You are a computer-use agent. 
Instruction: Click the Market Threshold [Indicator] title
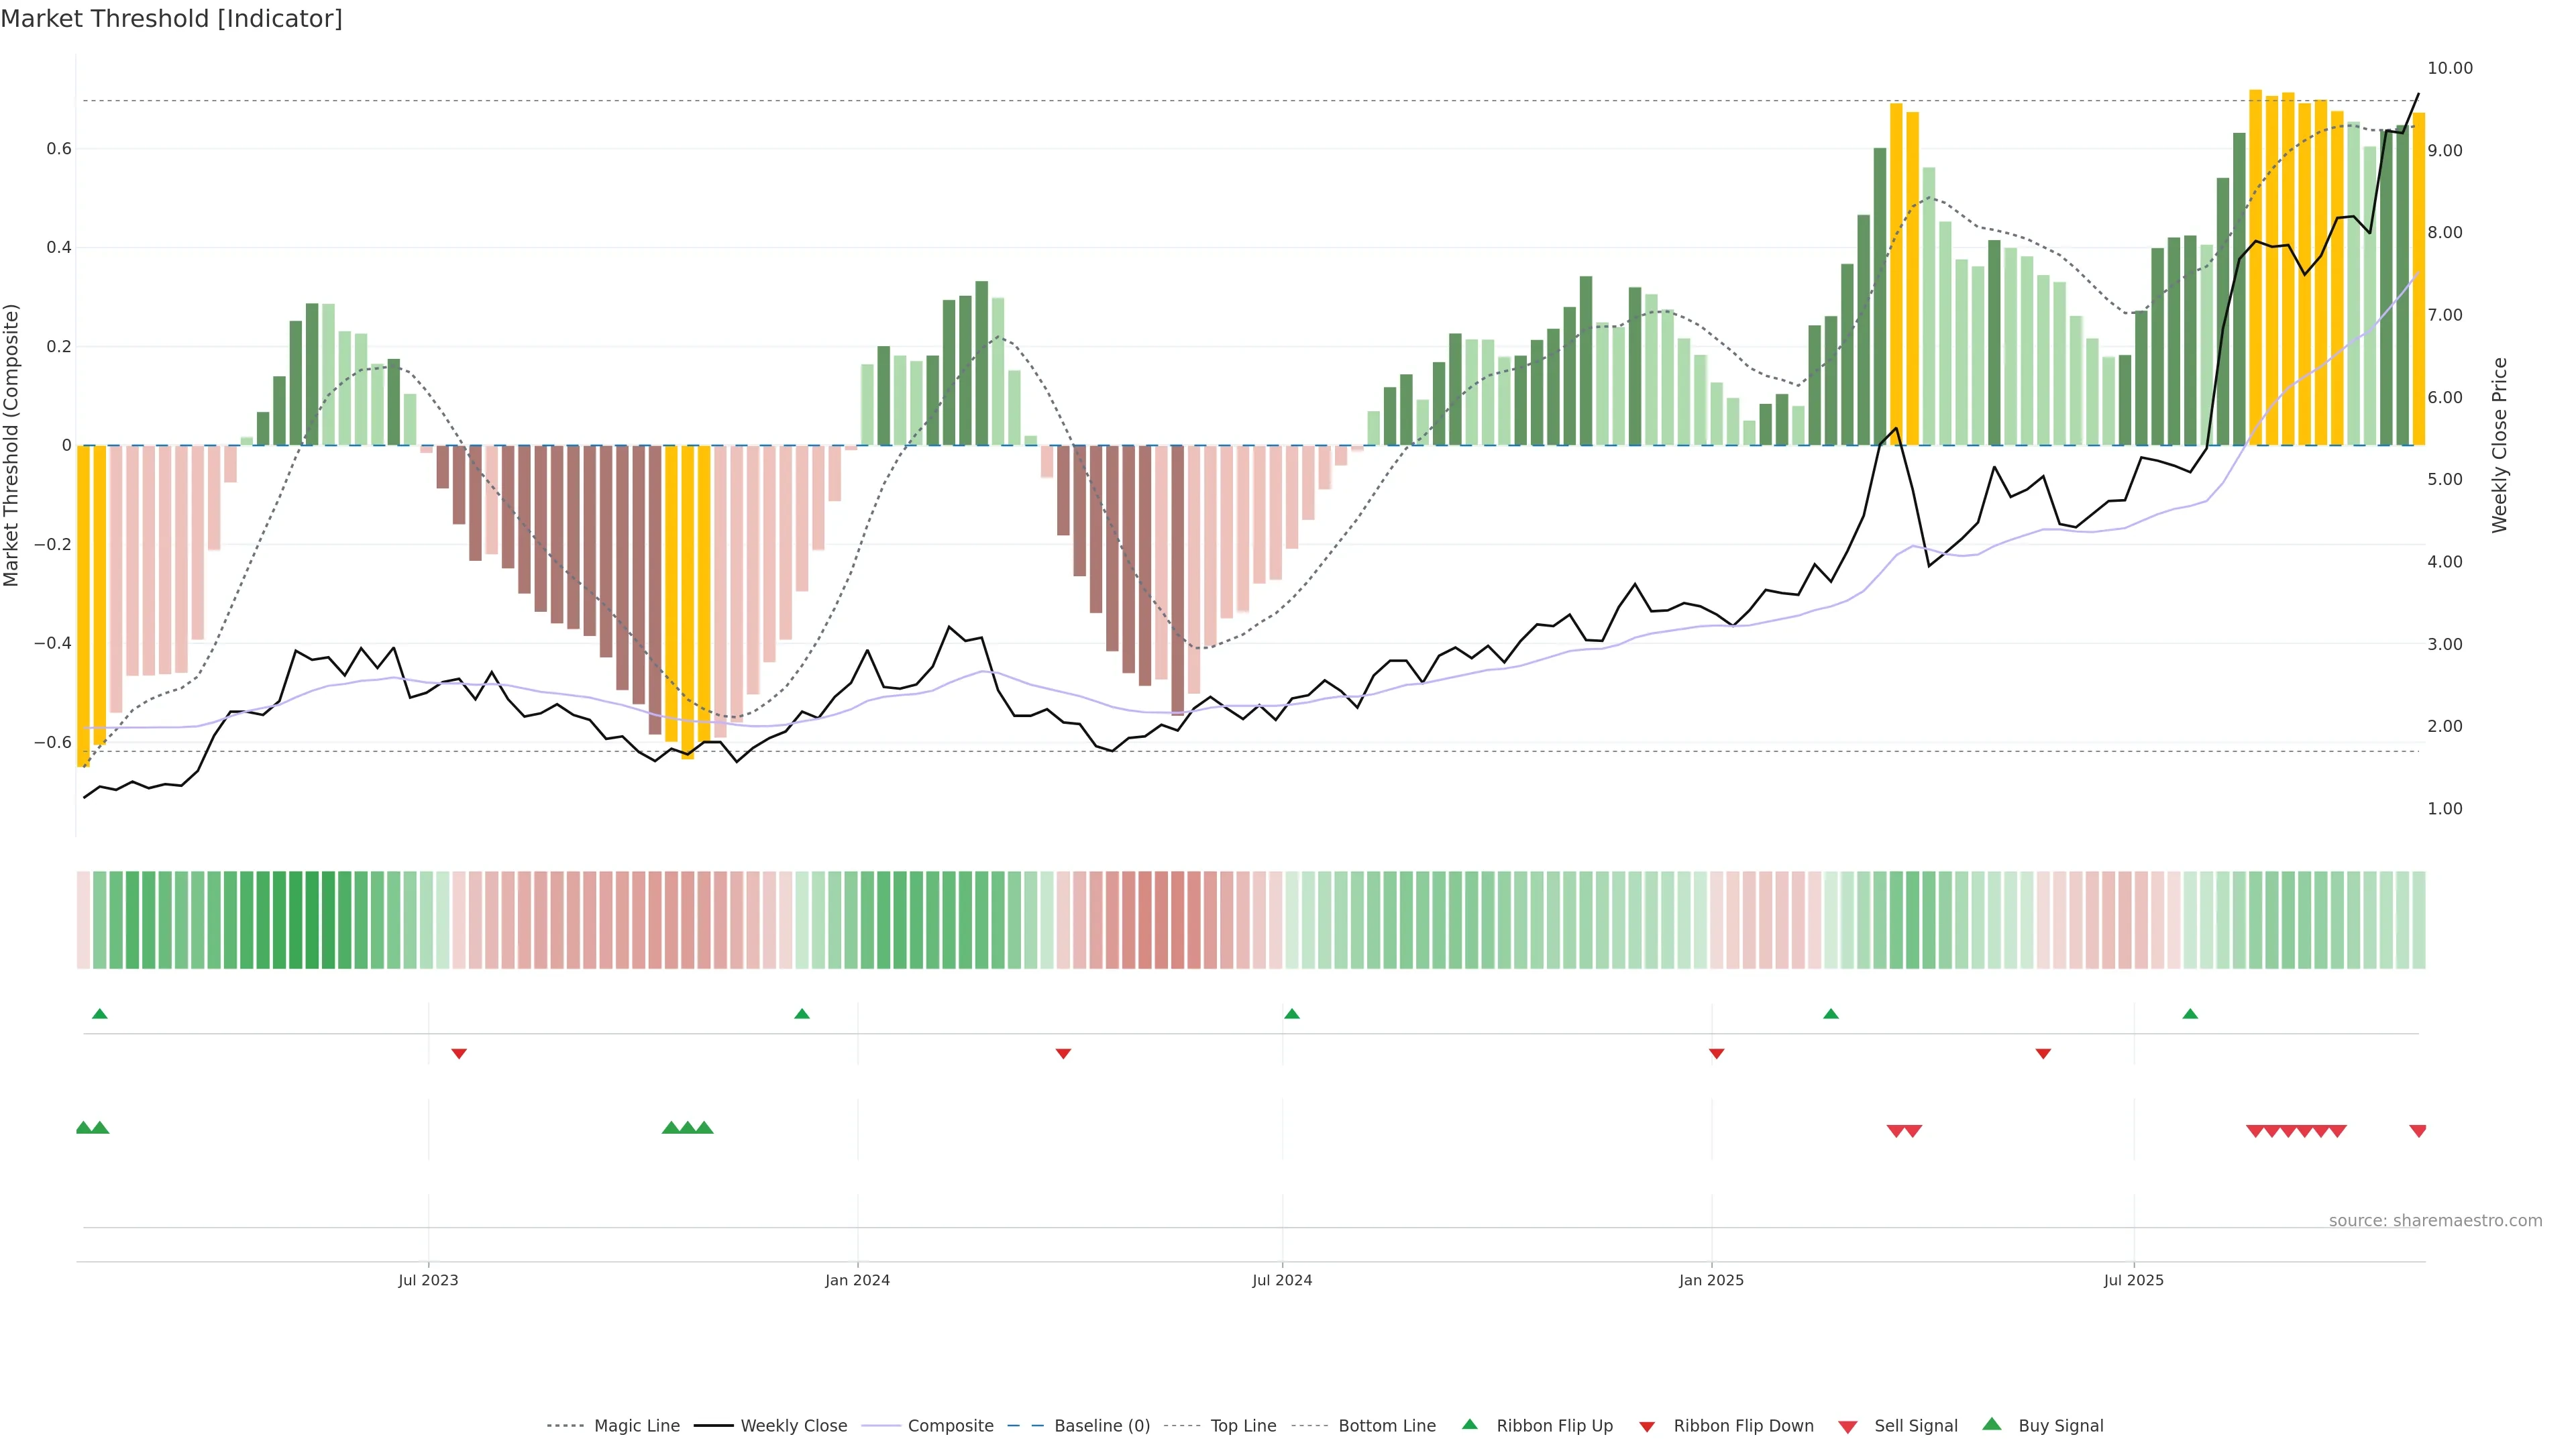(x=171, y=19)
